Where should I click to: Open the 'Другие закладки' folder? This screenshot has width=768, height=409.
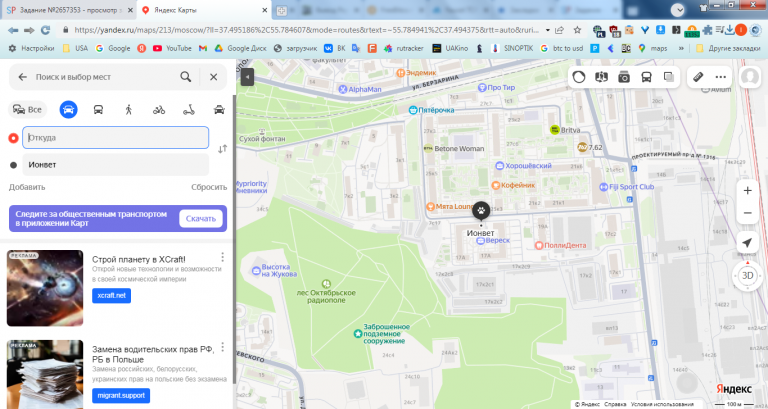[728, 48]
